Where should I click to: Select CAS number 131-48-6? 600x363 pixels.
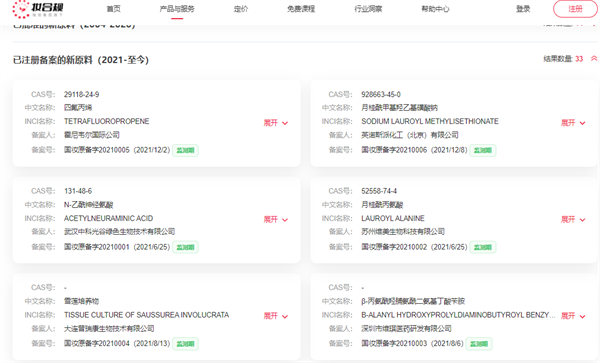(78, 191)
